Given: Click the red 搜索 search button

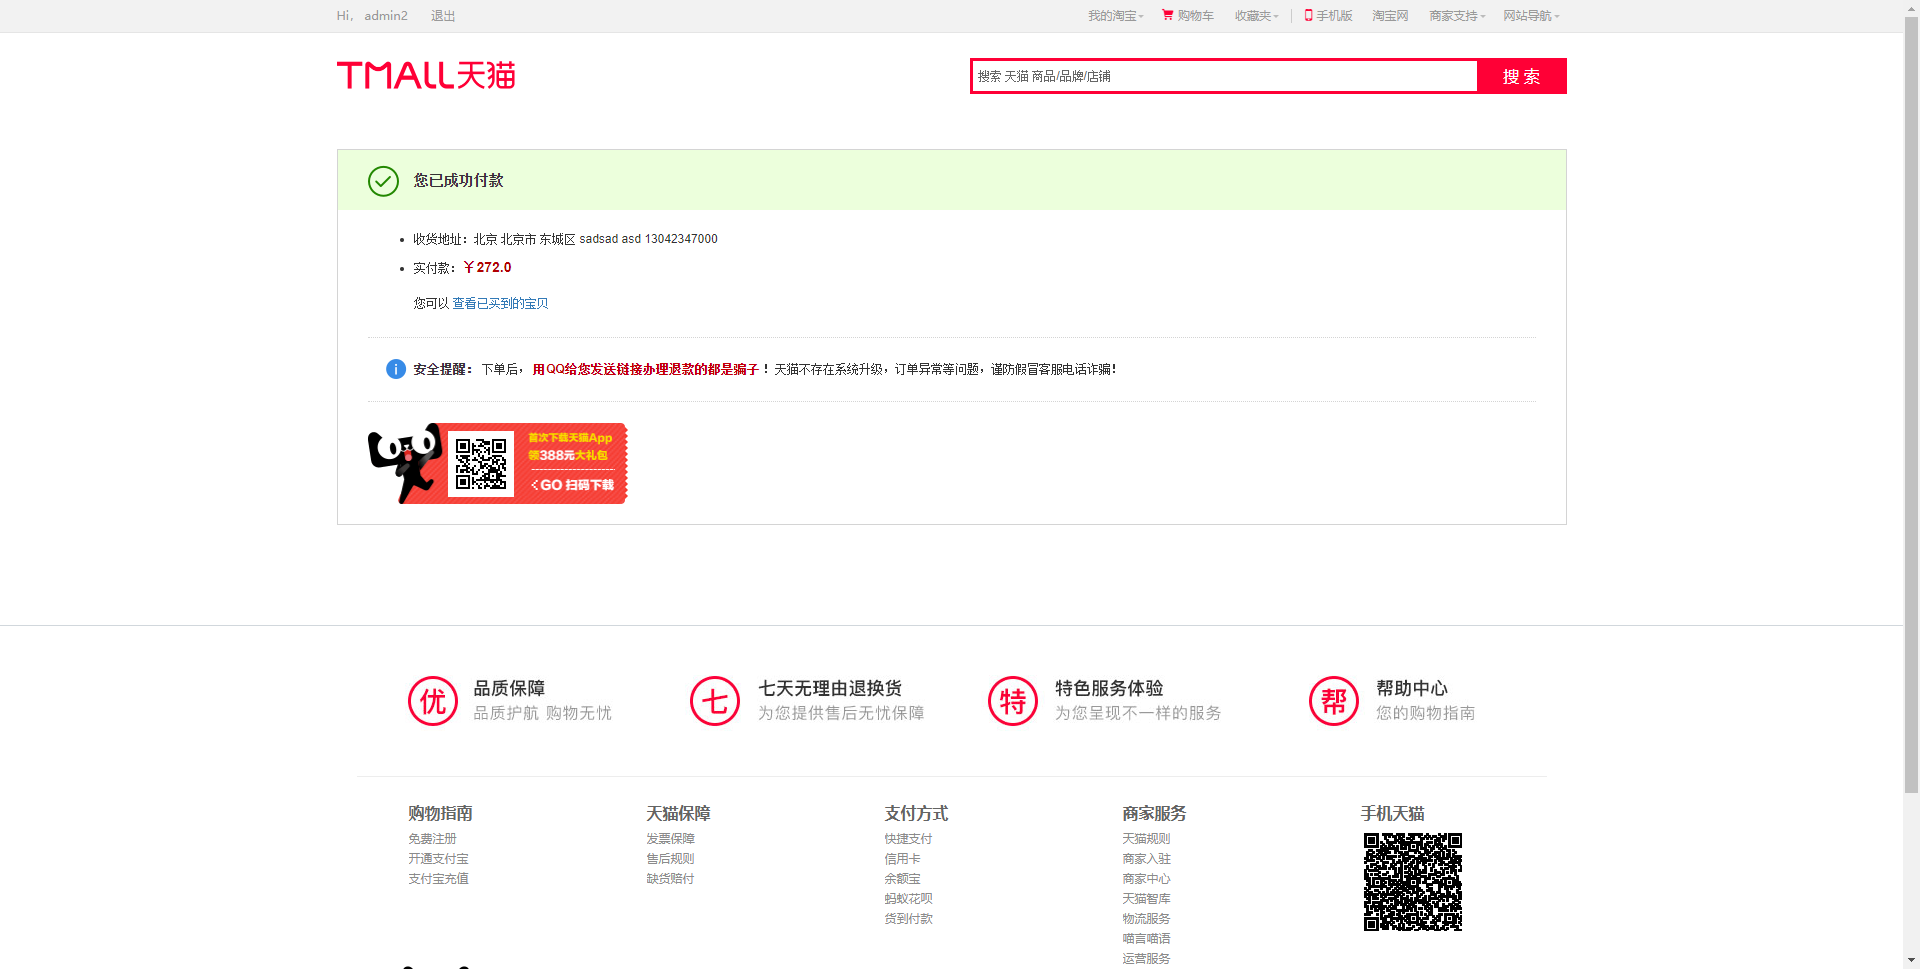Looking at the screenshot, I should 1522,76.
